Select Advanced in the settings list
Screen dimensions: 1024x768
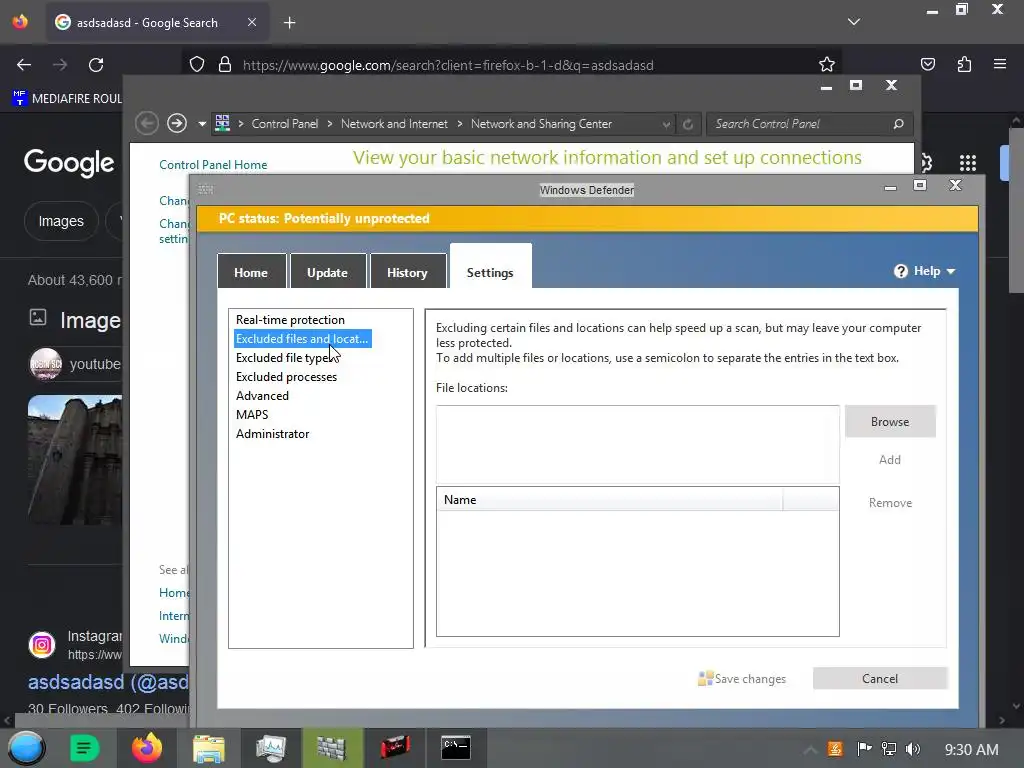263,396
